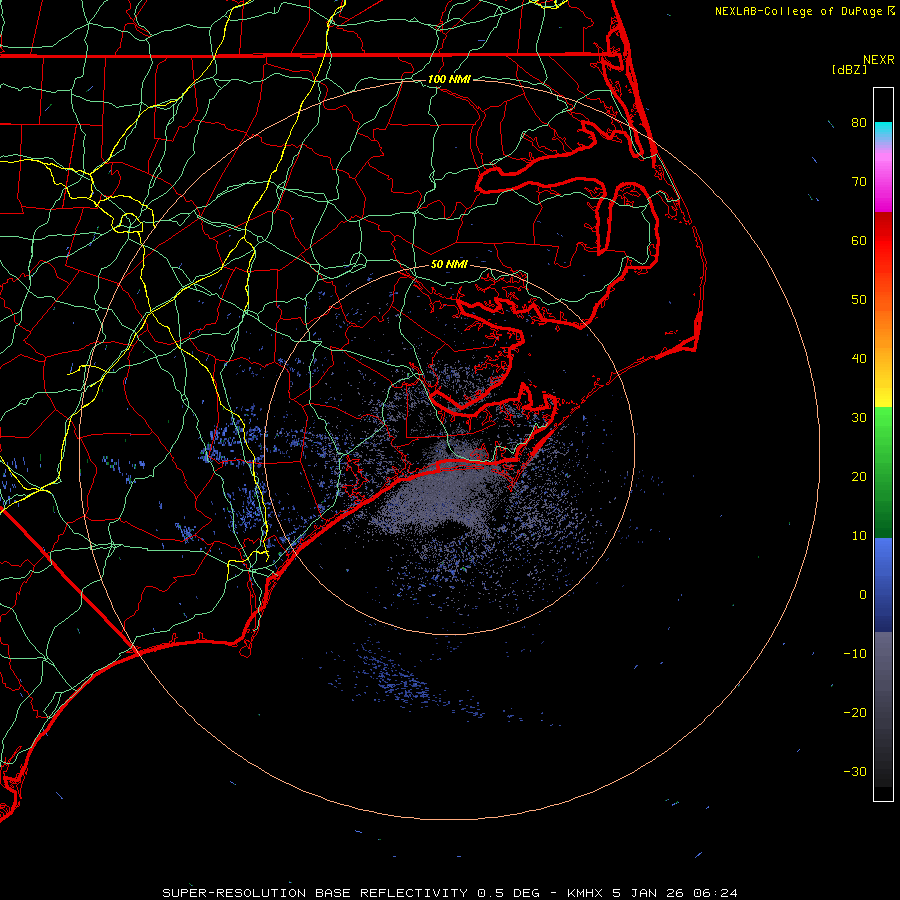Click the 100 NMI range ring label
This screenshot has width=900, height=900.
(449, 79)
